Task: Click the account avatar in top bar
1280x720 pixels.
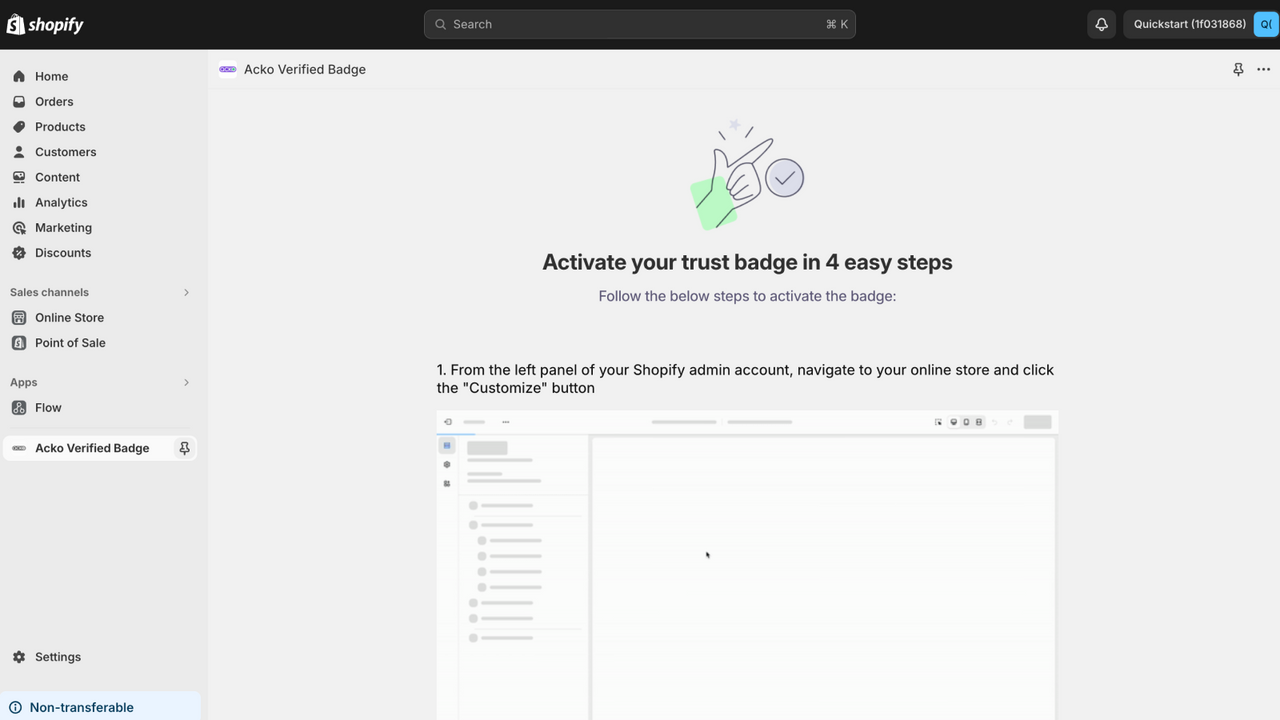Action: coord(1266,24)
